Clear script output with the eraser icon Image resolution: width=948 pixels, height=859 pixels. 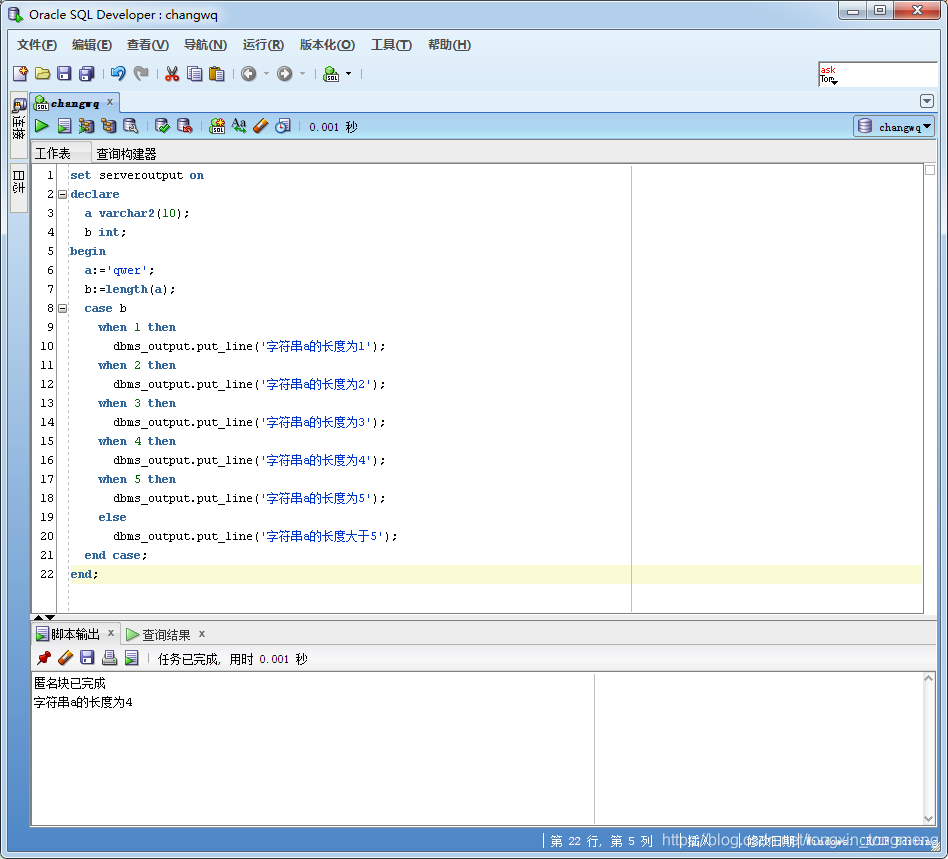coord(65,658)
